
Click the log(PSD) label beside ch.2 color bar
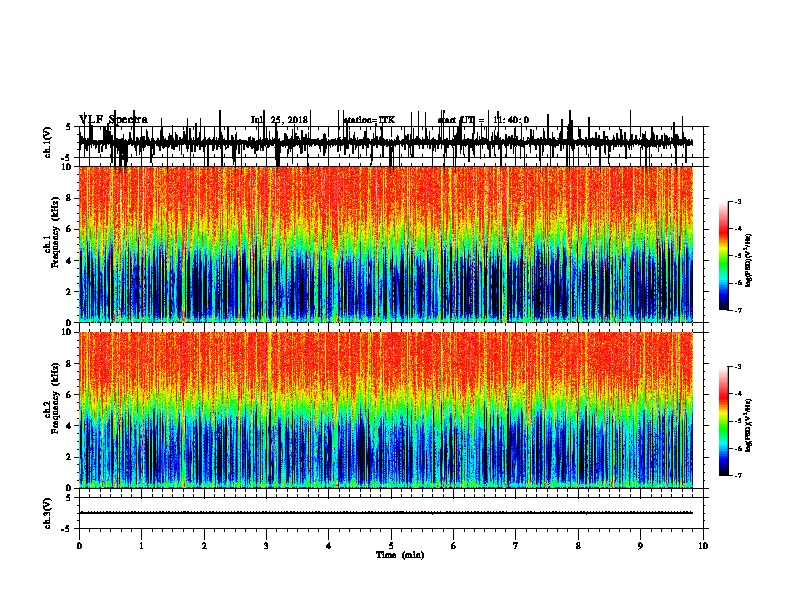[x=748, y=425]
